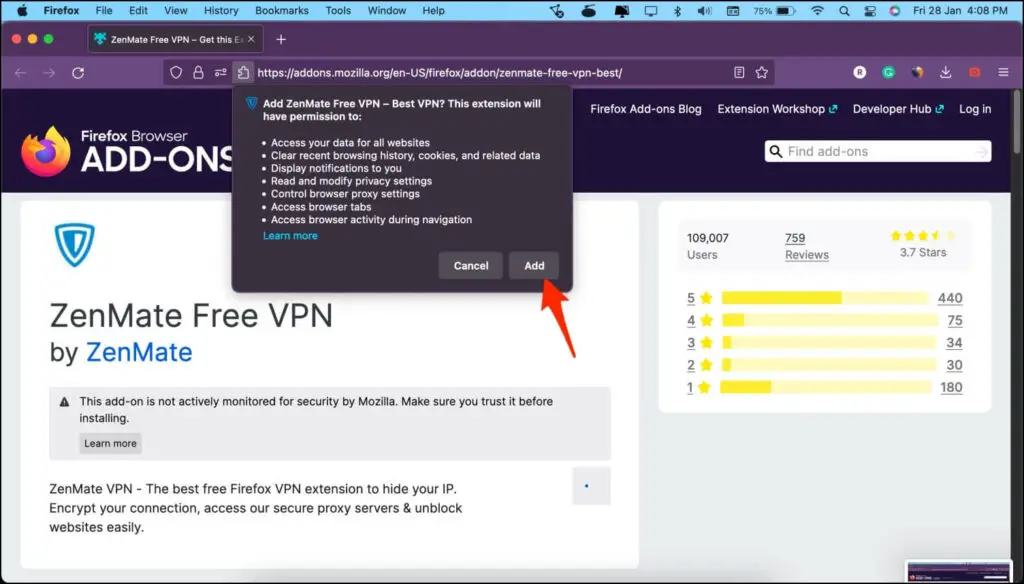
Task: Open the Tools menu
Action: [338, 10]
